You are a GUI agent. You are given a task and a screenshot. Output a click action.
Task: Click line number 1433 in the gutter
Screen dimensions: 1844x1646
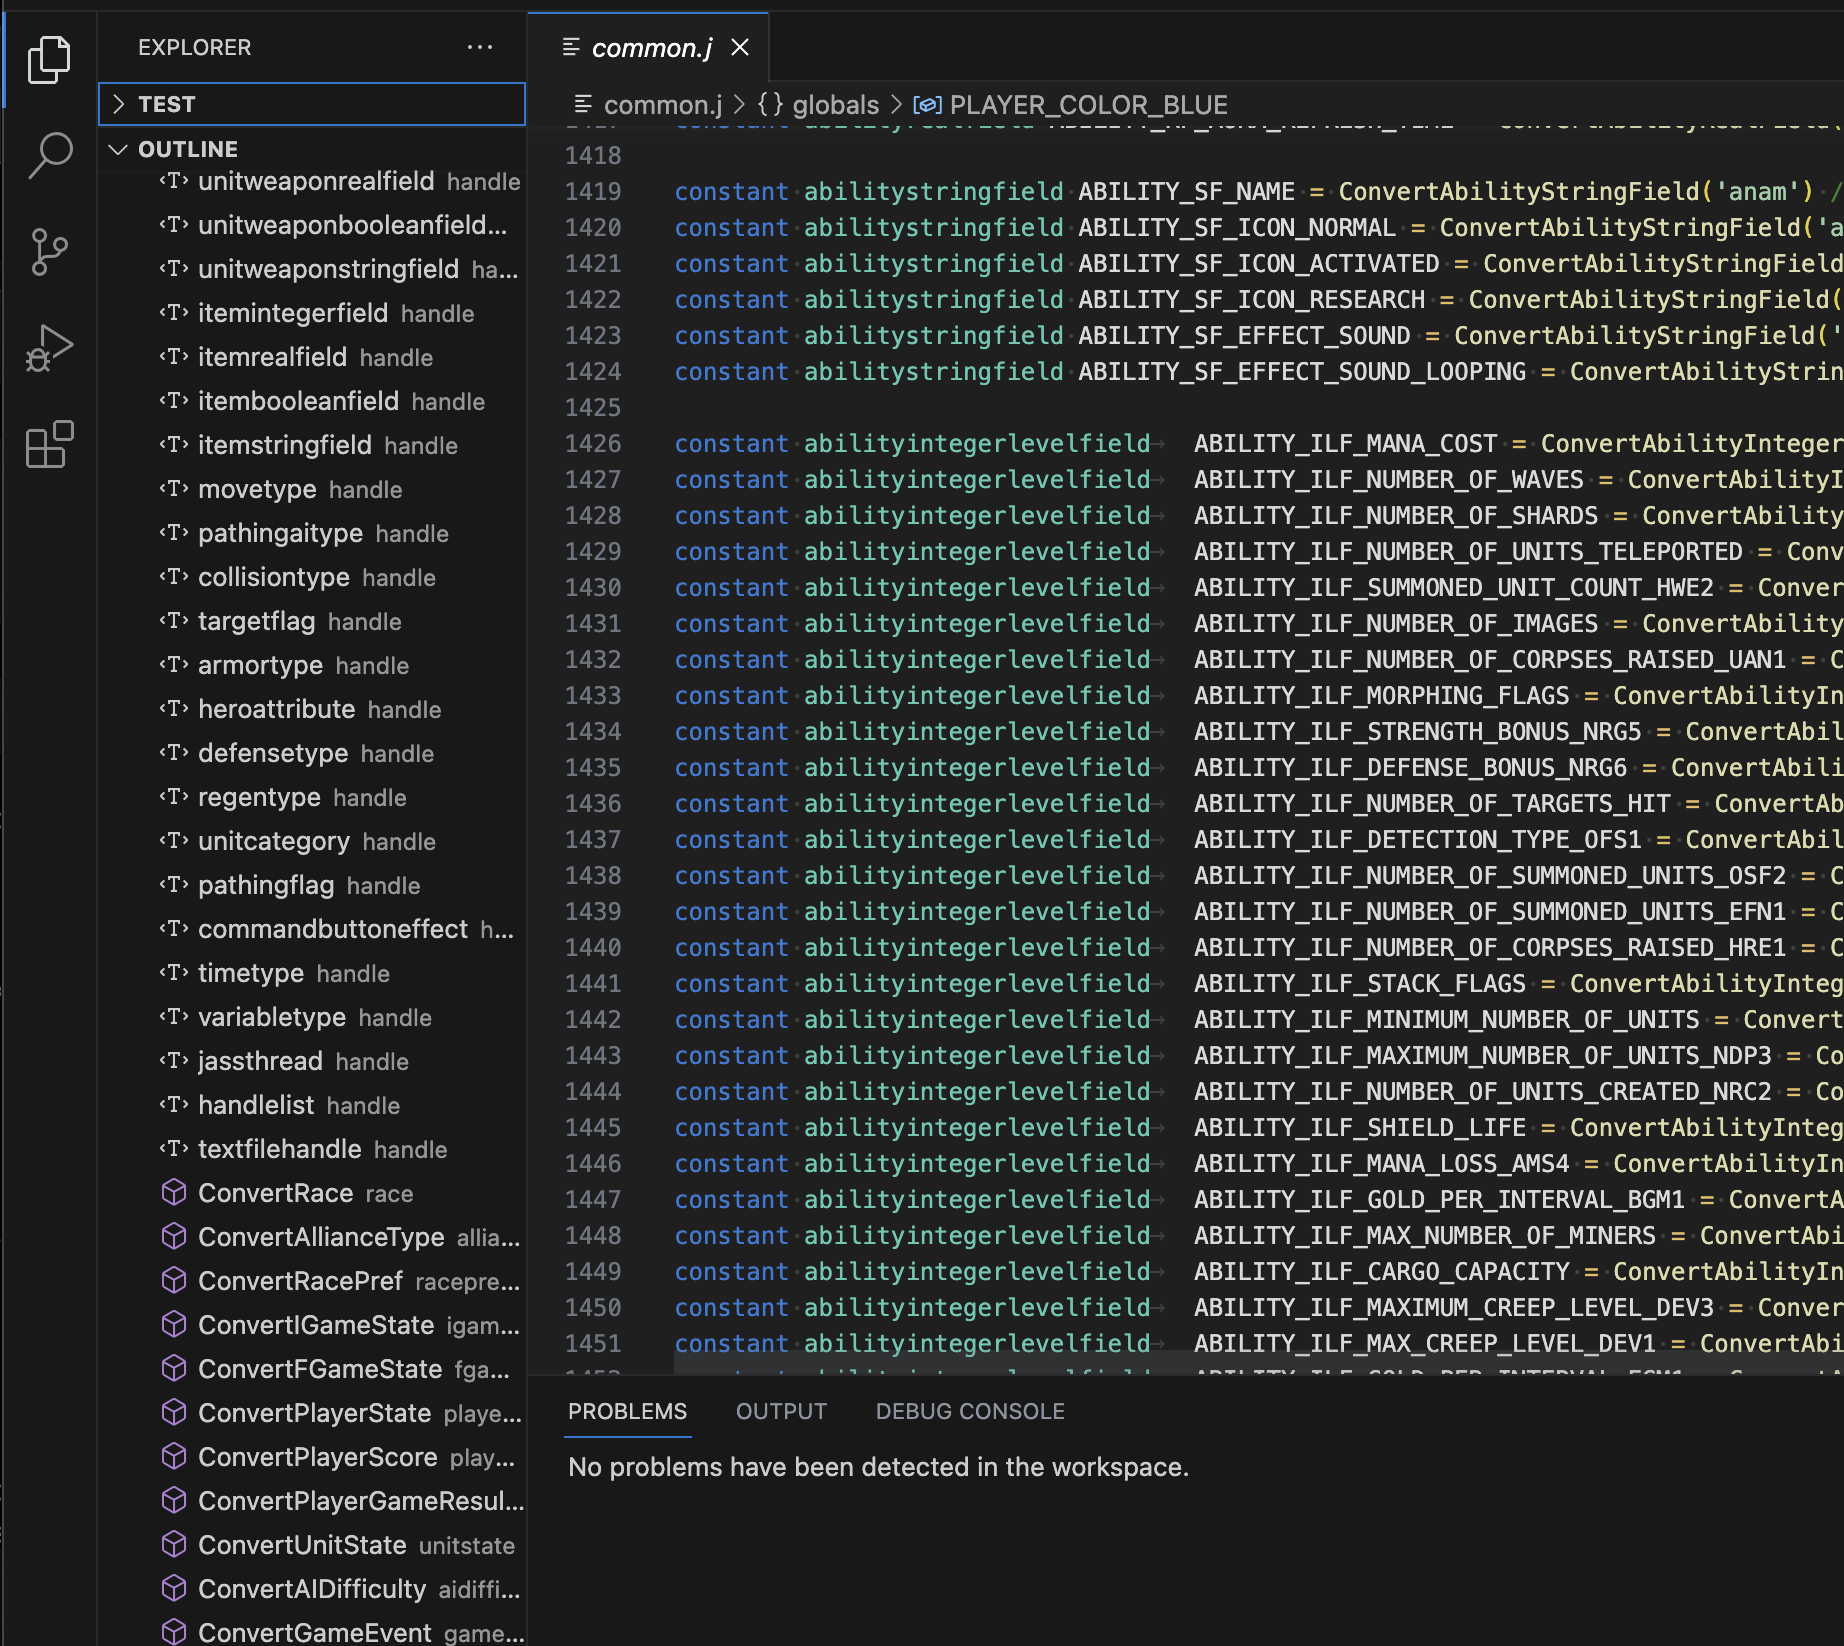[593, 696]
